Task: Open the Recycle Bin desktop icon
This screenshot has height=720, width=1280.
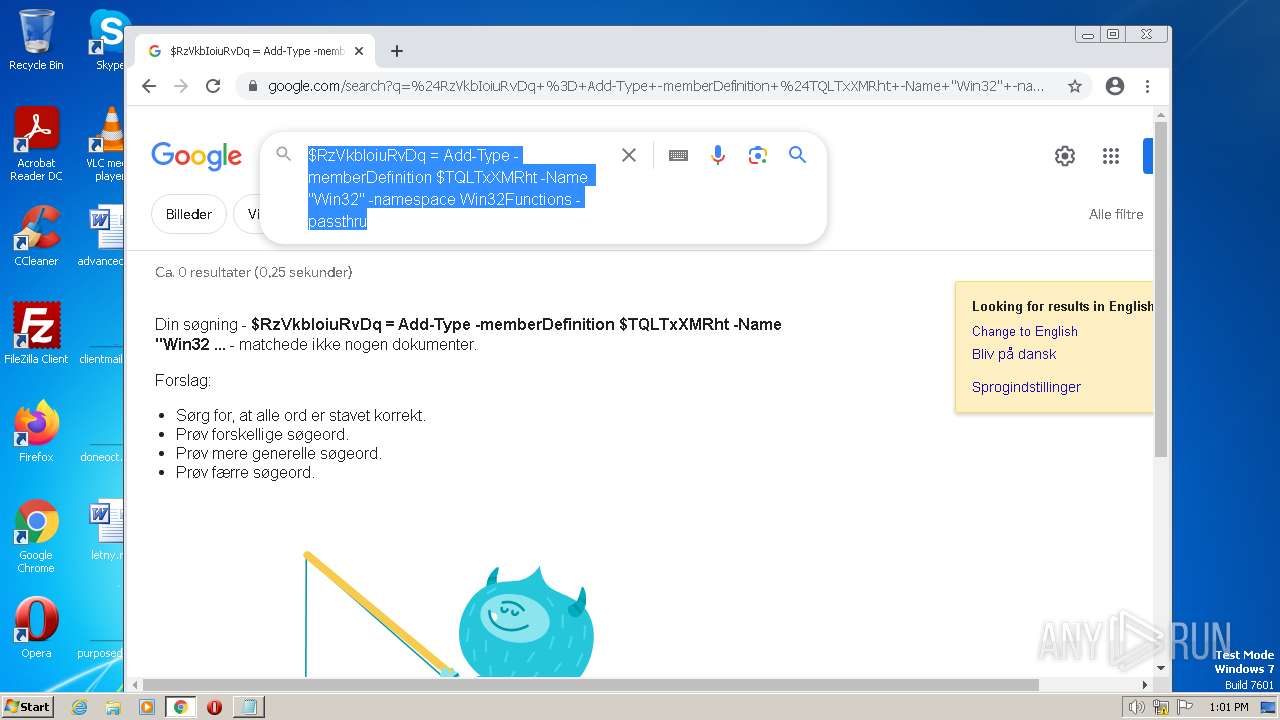Action: pos(36,41)
